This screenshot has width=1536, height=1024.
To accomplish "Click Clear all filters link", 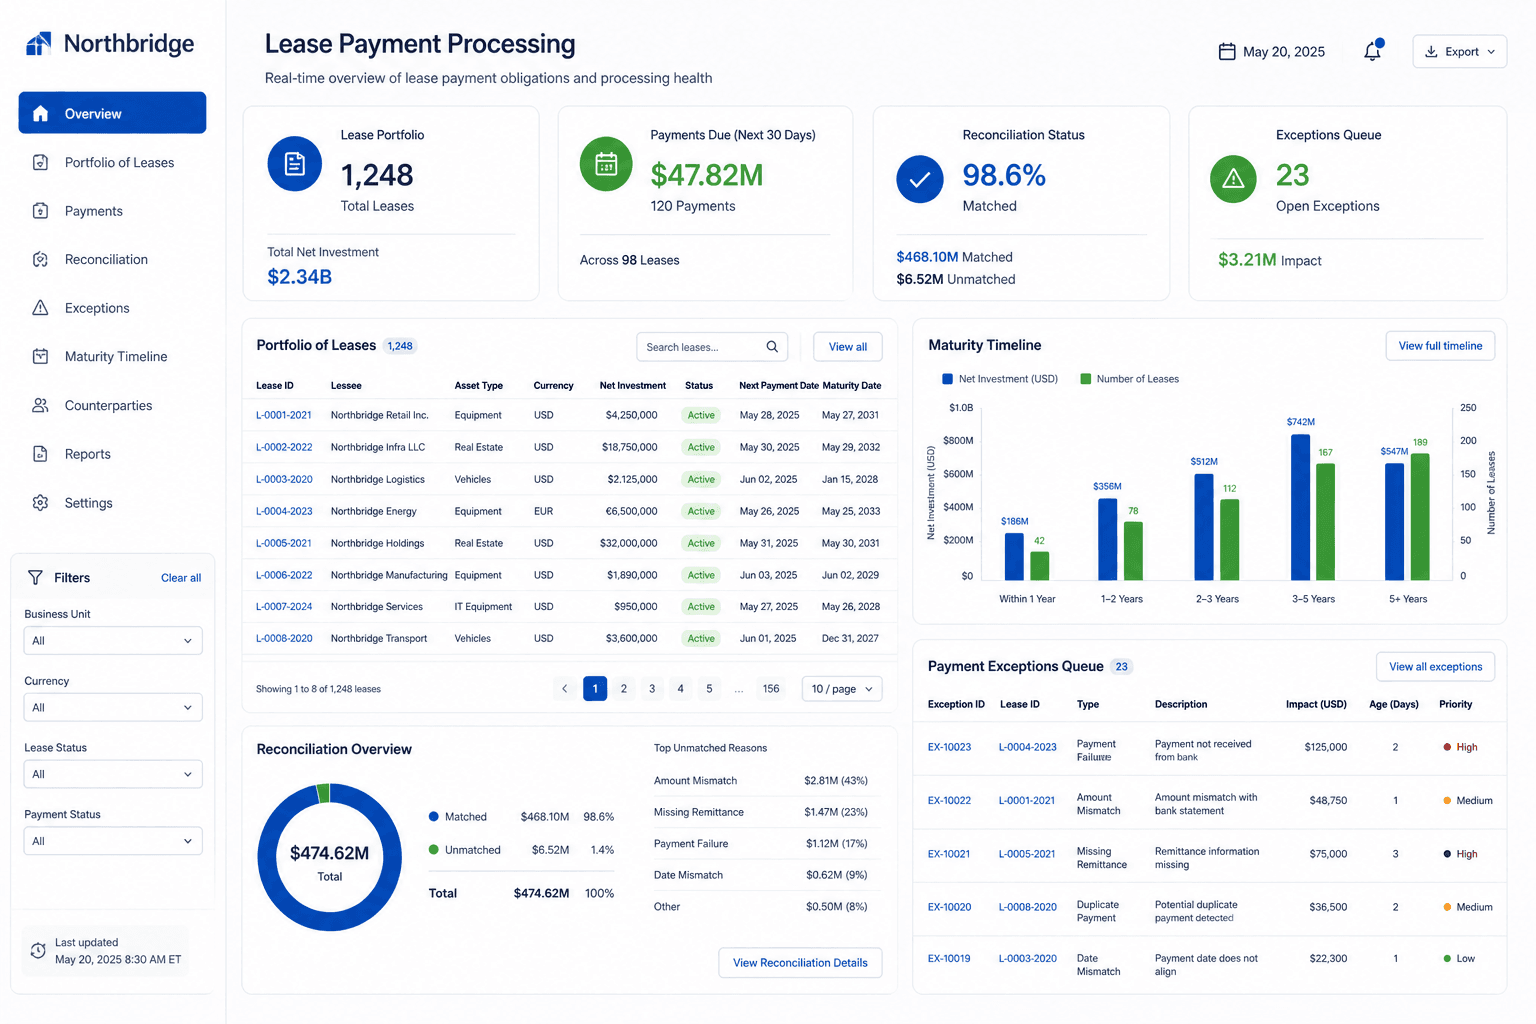I will pos(181,578).
